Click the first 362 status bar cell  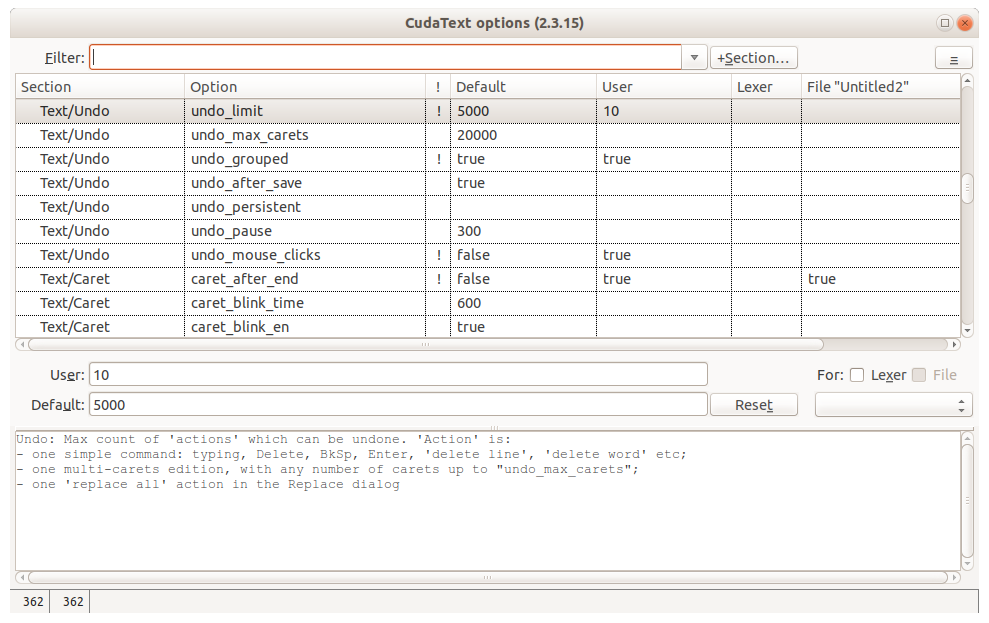coord(33,602)
